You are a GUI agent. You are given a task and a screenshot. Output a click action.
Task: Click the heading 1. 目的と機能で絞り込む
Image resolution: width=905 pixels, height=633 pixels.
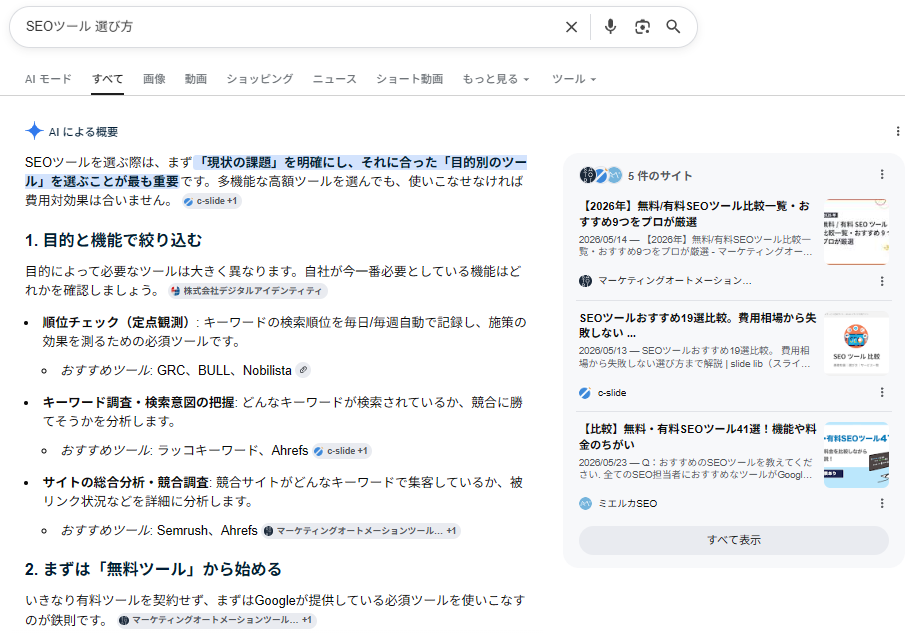[x=114, y=240]
